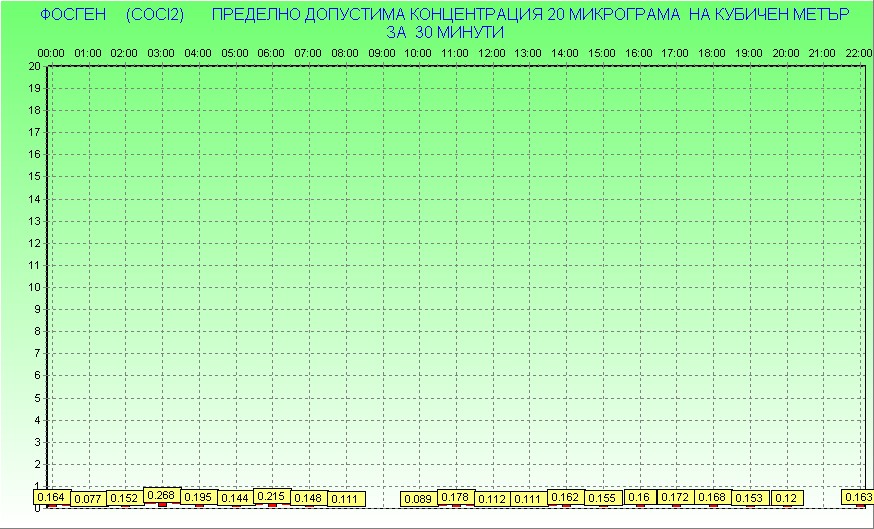
Task: Click the 05:00 time axis label
Action: 235,54
